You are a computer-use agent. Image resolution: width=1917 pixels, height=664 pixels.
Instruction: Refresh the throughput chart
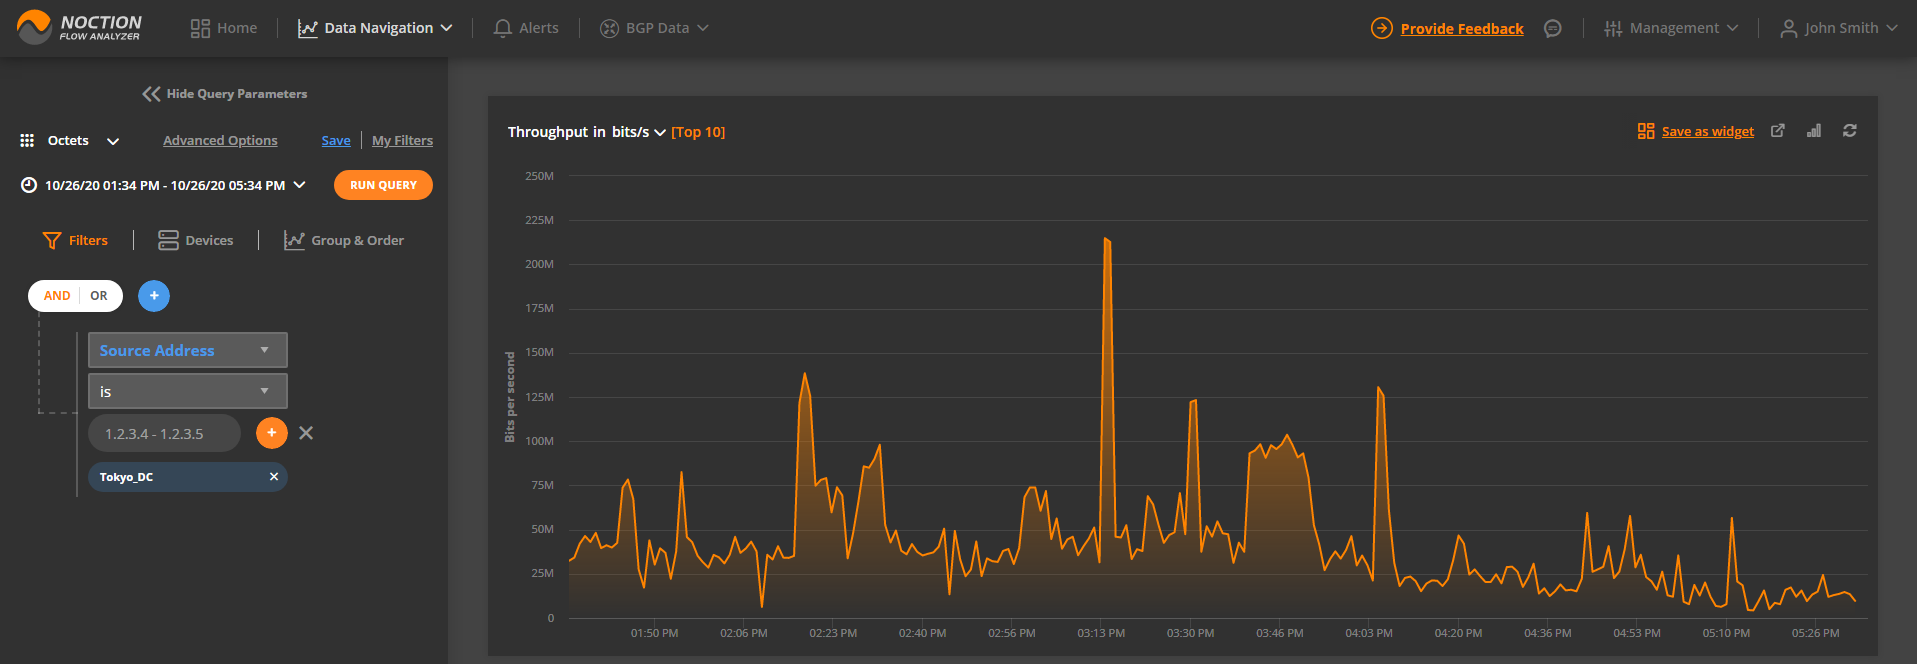(x=1849, y=131)
